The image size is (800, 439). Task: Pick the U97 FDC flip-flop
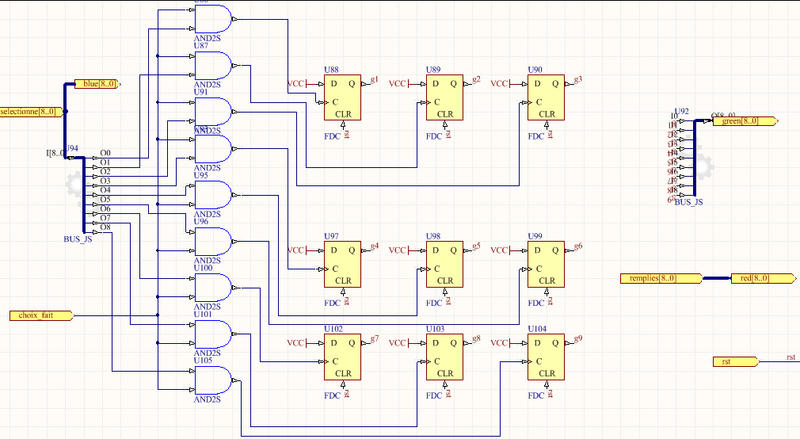(342, 263)
